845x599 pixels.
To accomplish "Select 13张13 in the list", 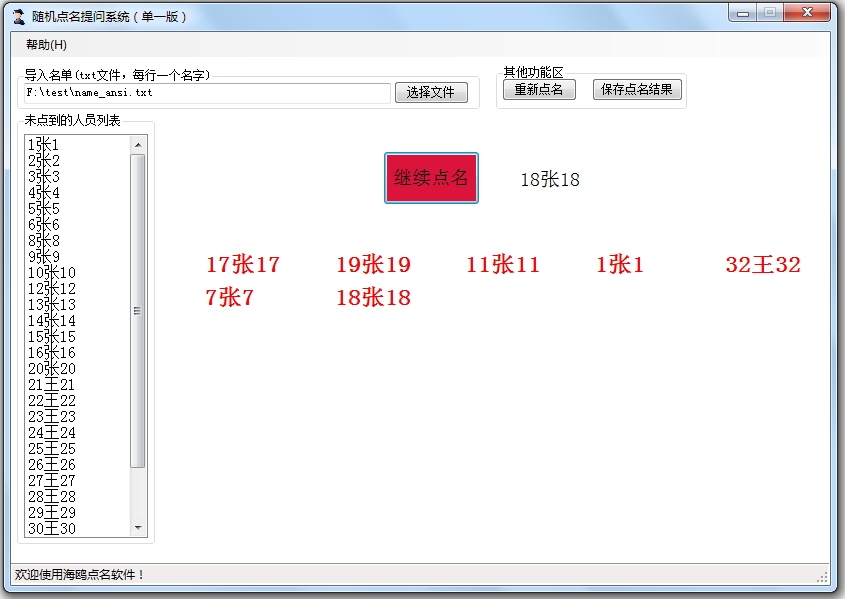I will click(78, 304).
